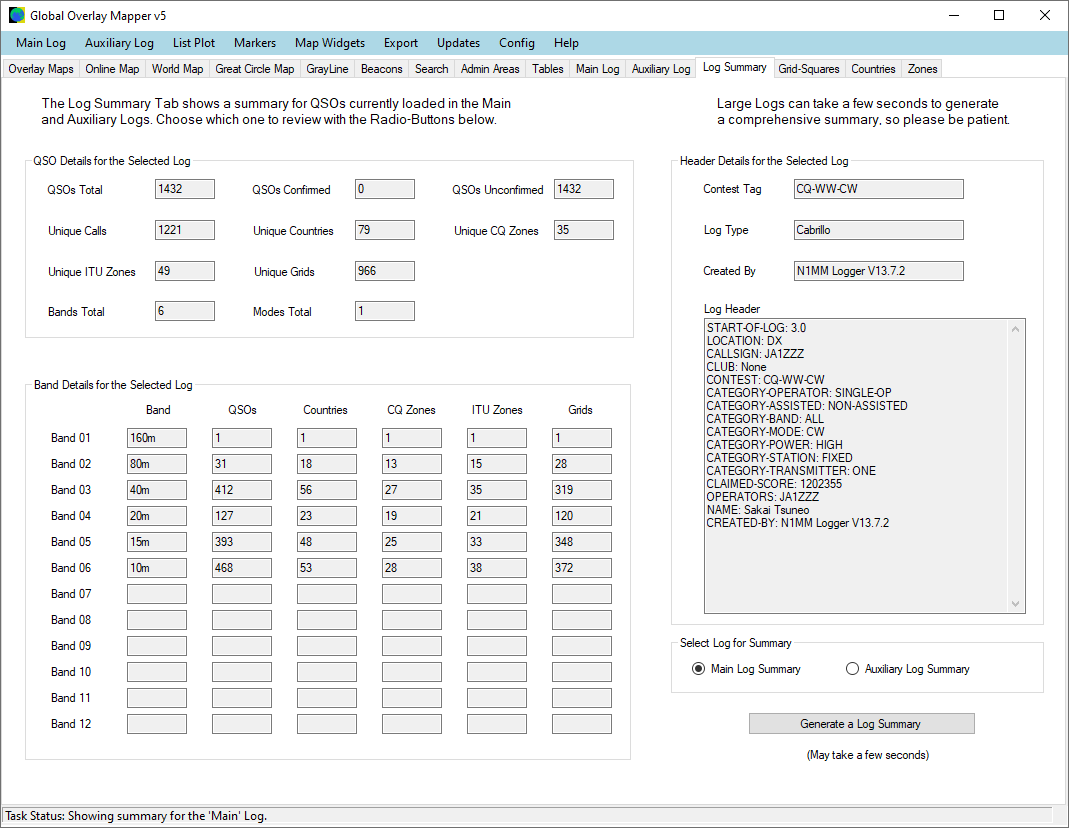This screenshot has height=828, width=1069.
Task: Click the Band 06 field showing 10m
Action: [157, 568]
